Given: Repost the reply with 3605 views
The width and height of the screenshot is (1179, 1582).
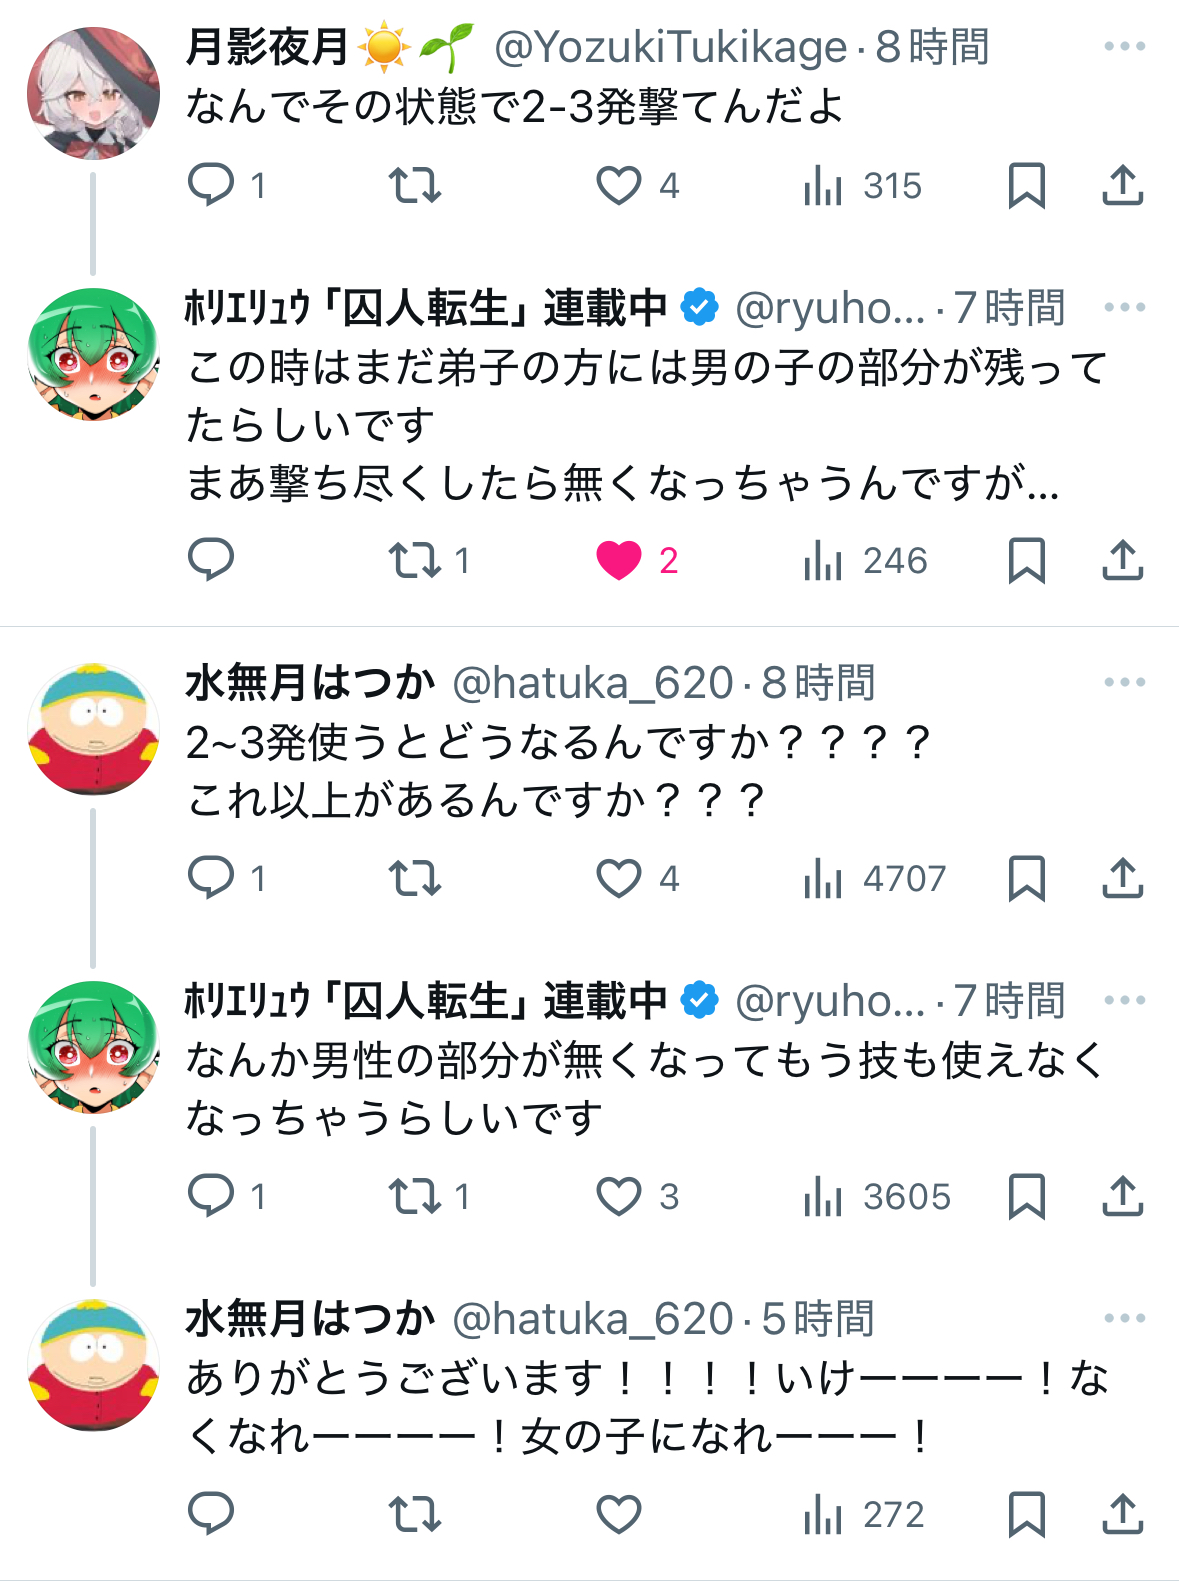Looking at the screenshot, I should [x=414, y=1196].
